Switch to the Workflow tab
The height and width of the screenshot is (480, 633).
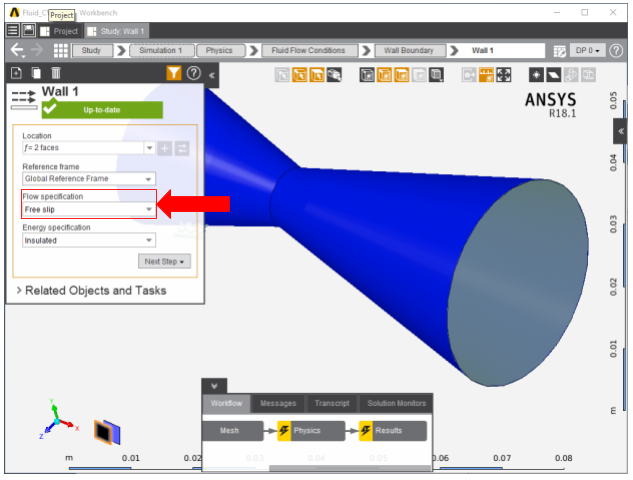coord(226,404)
